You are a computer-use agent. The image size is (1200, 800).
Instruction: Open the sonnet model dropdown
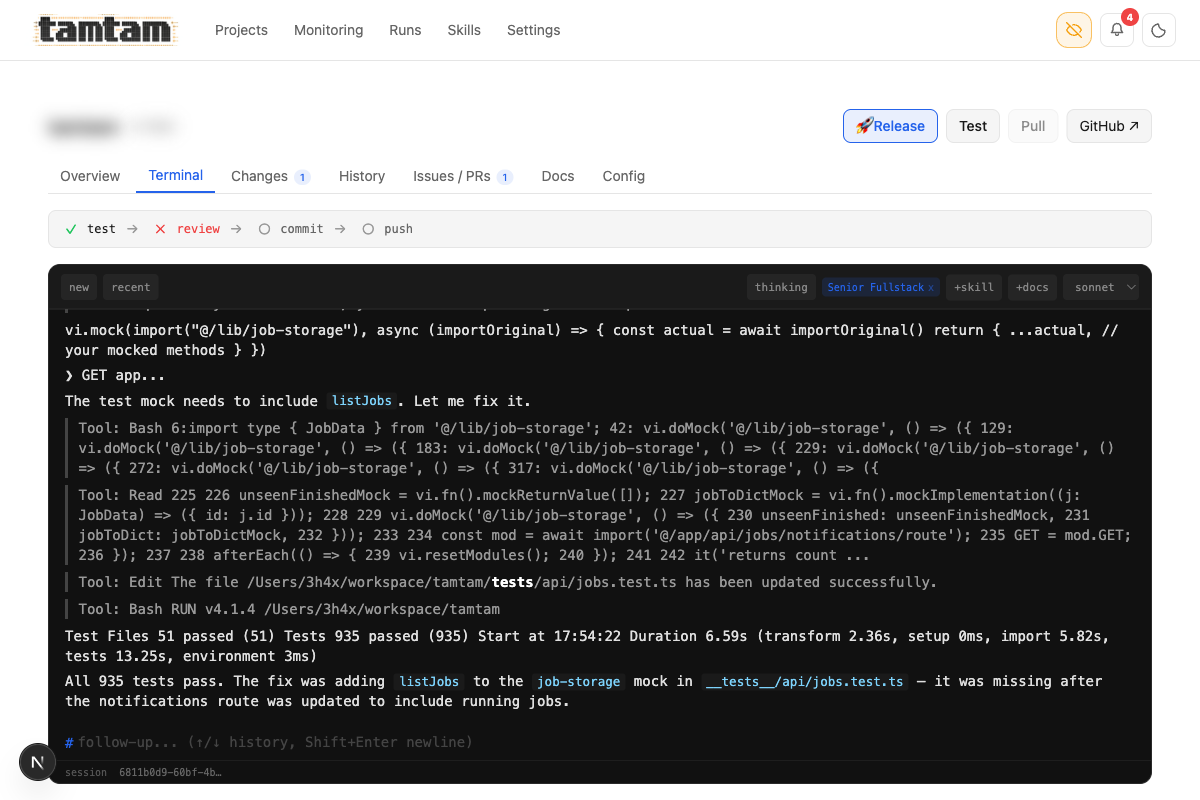1100,287
